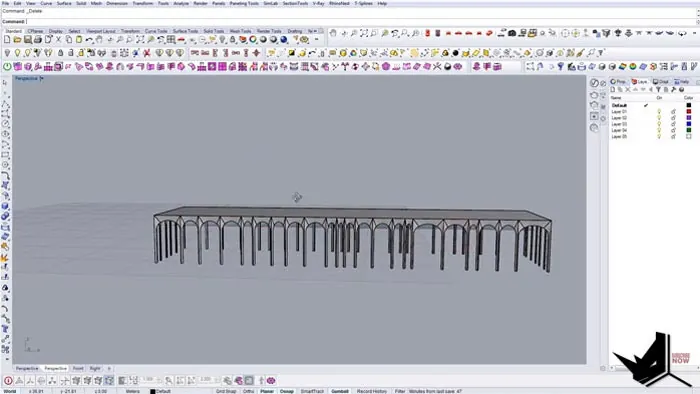Viewport: 700px width, 394px height.
Task: Click the Zoom Extents icon
Action: tap(140, 40)
